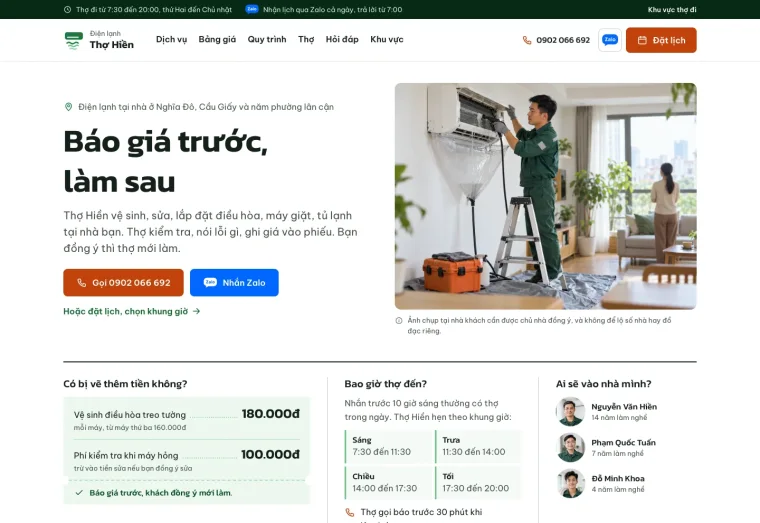Image resolution: width=760 pixels, height=523 pixels.
Task: Click mỗi máy, từ máy thứ ba 160.000đ
Action: (x=130, y=428)
